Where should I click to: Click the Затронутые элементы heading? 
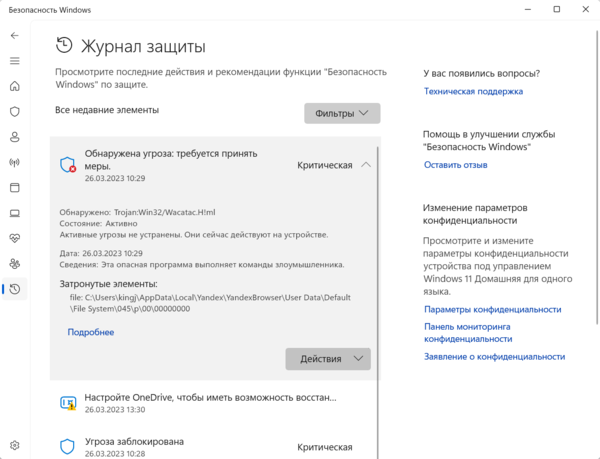[x=108, y=284]
